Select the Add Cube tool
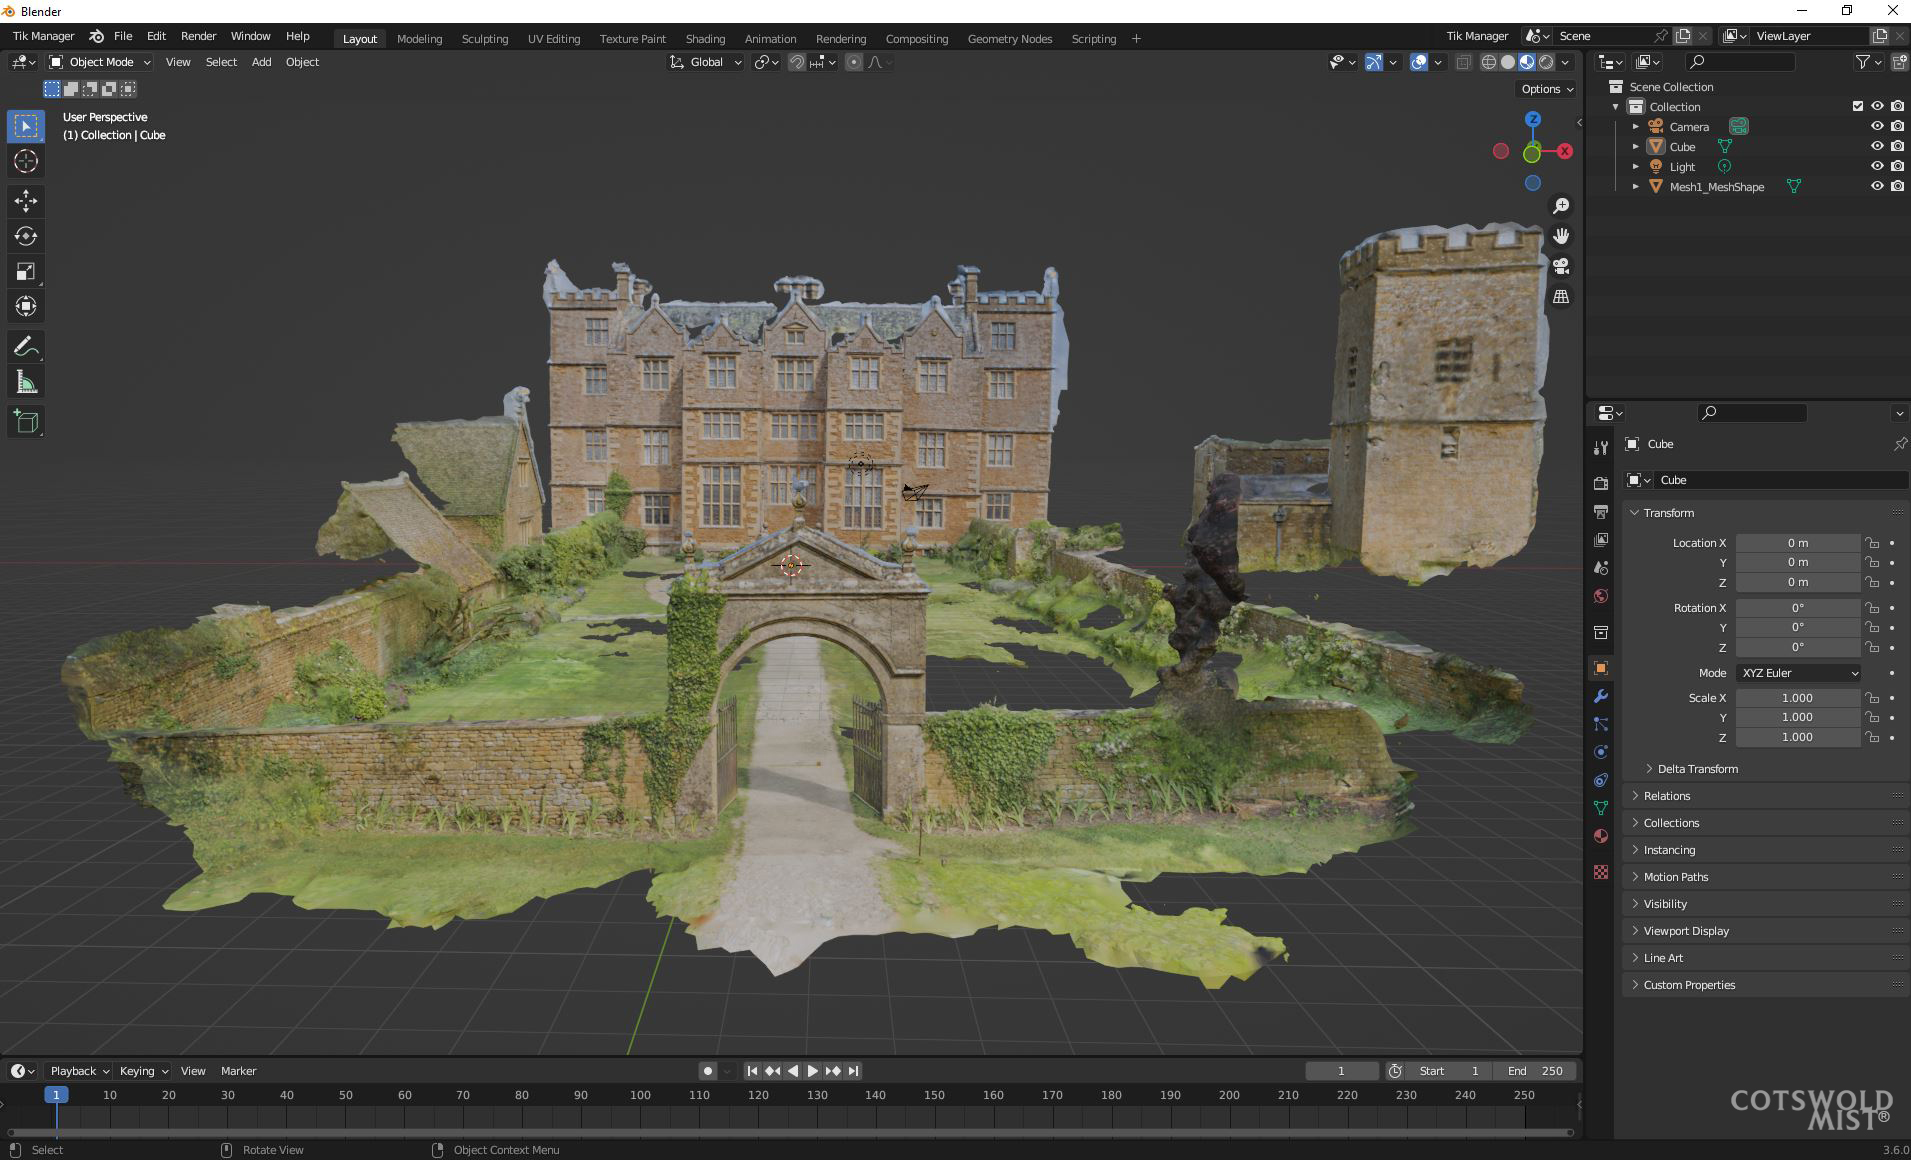The height and width of the screenshot is (1160, 1911). pyautogui.click(x=26, y=422)
